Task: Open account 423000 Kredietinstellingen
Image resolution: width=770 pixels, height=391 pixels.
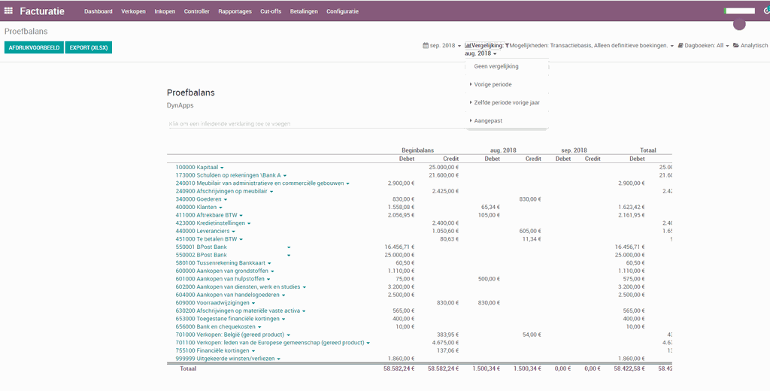Action: [213, 223]
